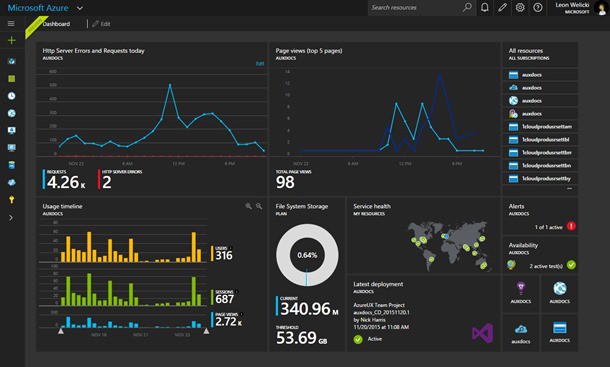Select left range marker on Usage timeline

61,331
